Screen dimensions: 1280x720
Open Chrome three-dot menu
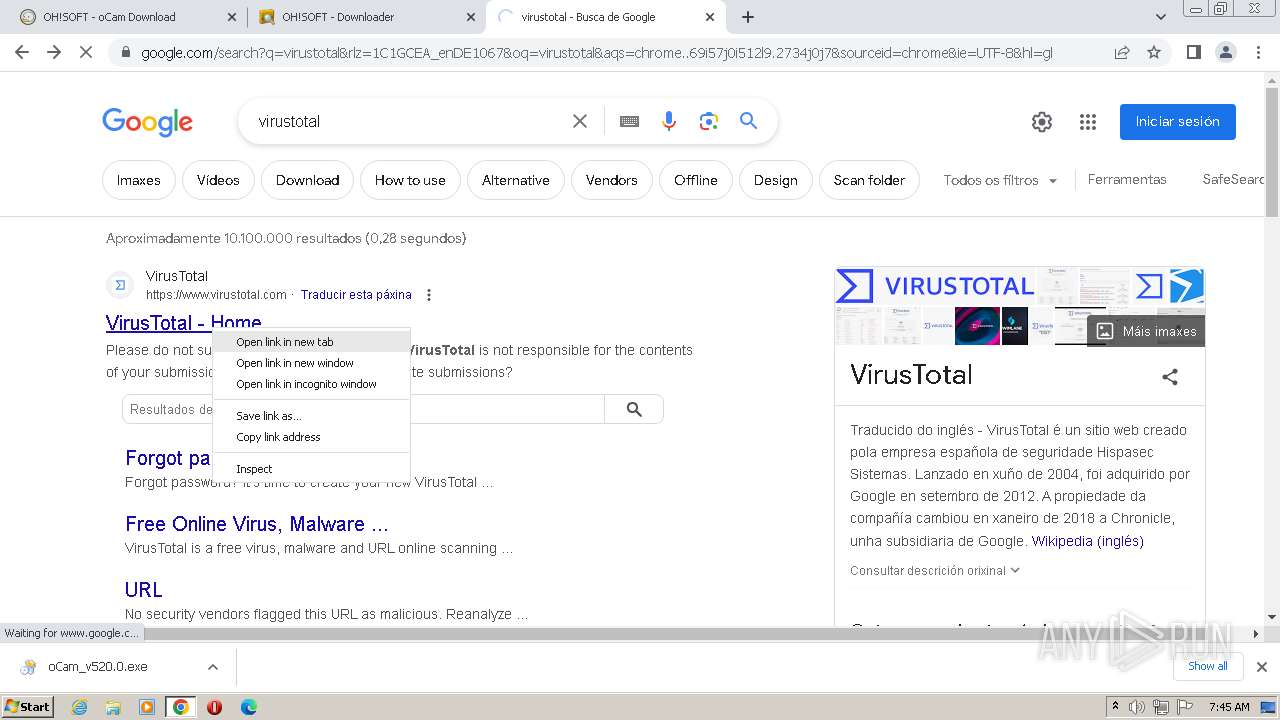(x=1258, y=52)
